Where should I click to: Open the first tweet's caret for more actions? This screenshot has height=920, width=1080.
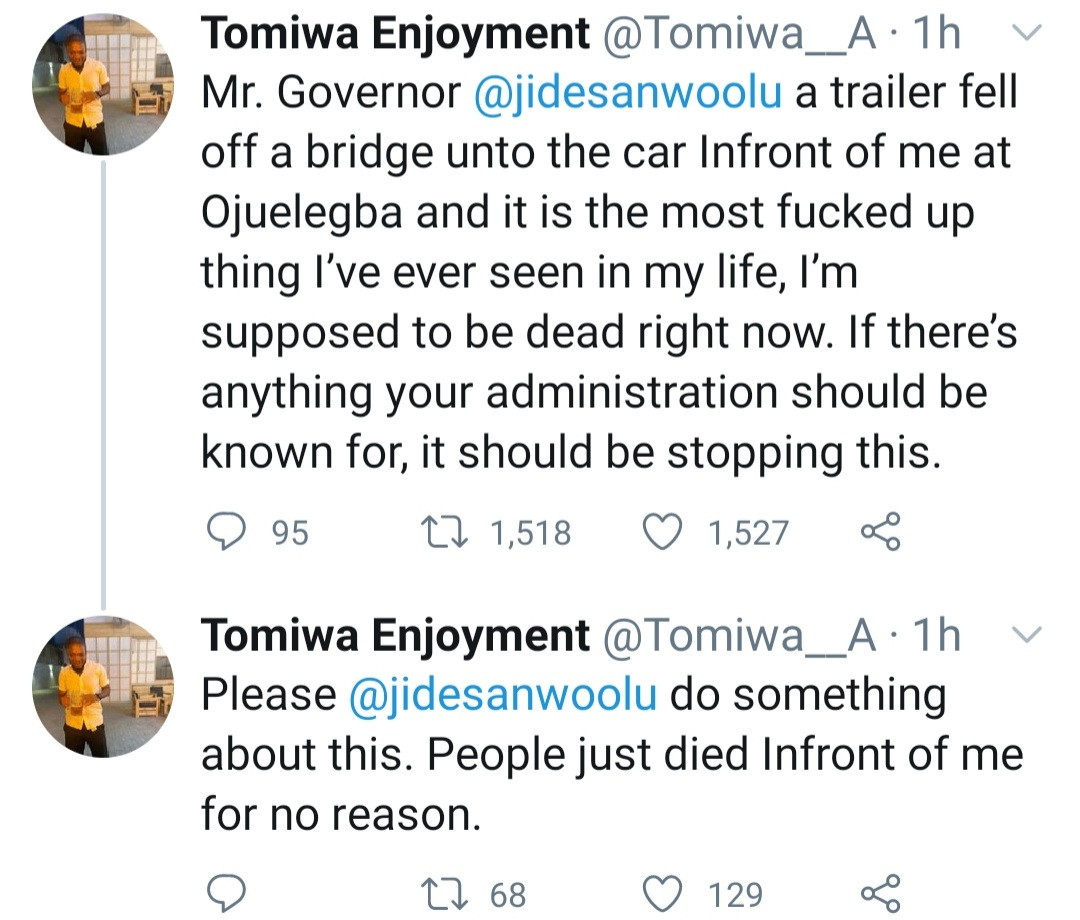click(1028, 32)
